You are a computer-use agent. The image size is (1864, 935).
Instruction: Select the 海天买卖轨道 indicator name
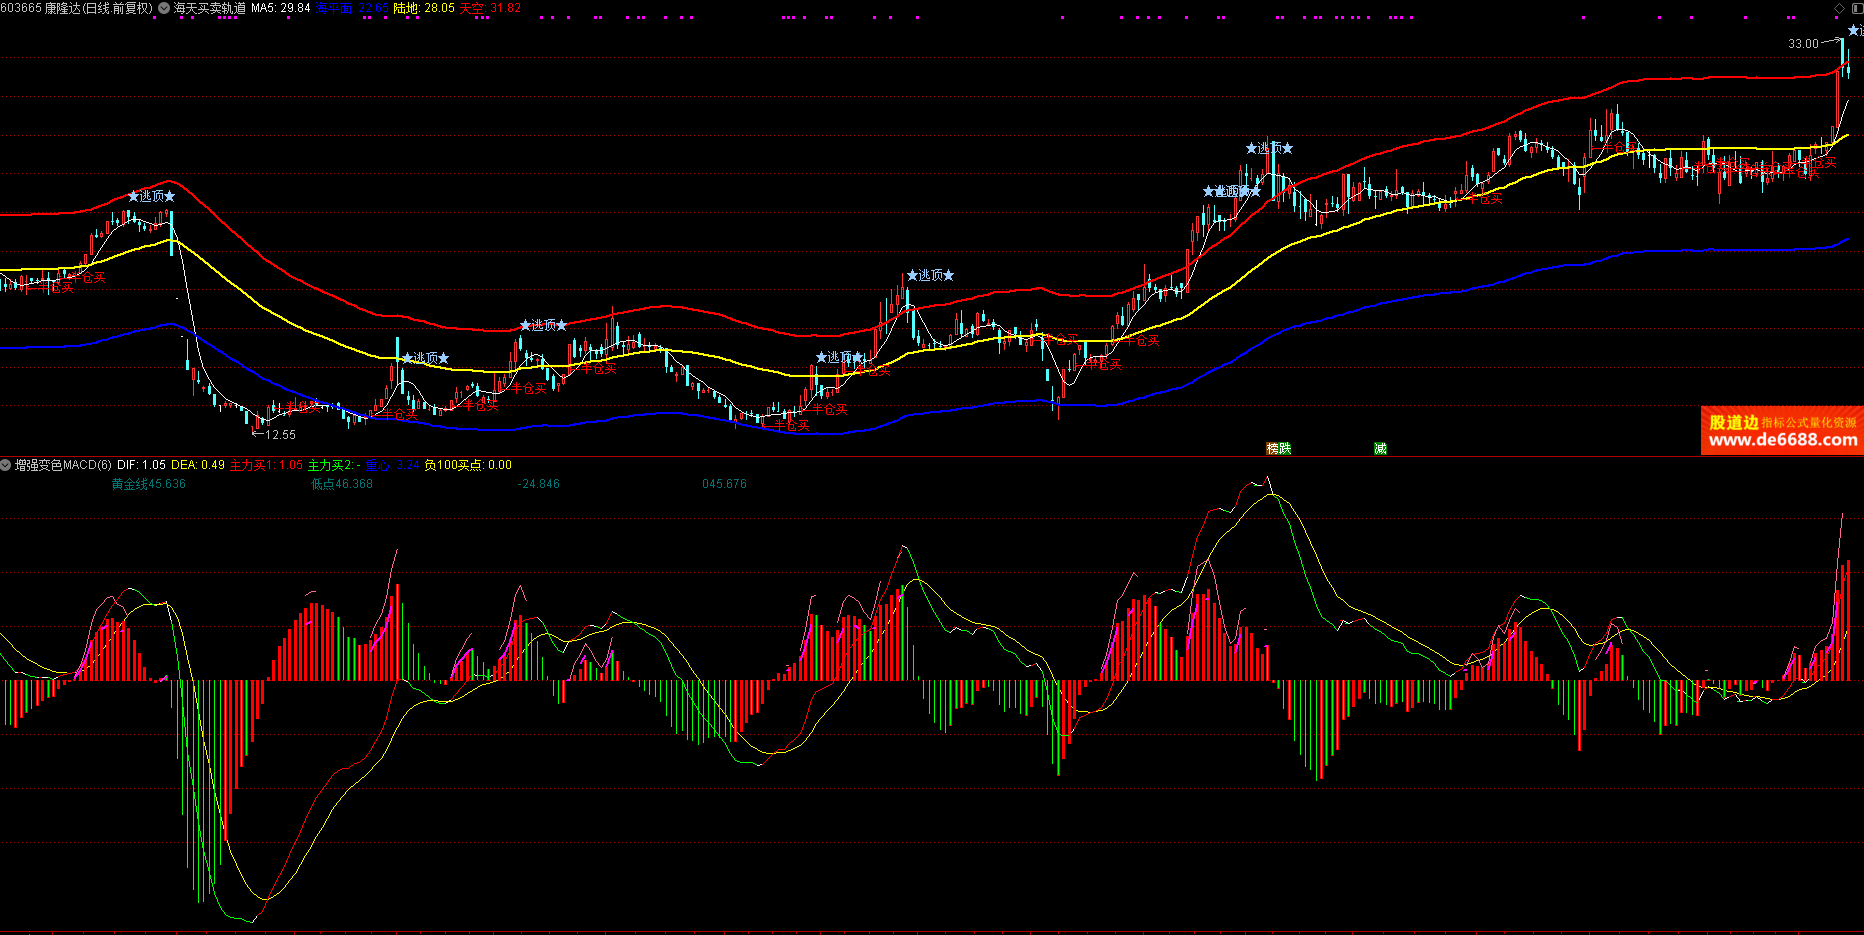(x=210, y=8)
